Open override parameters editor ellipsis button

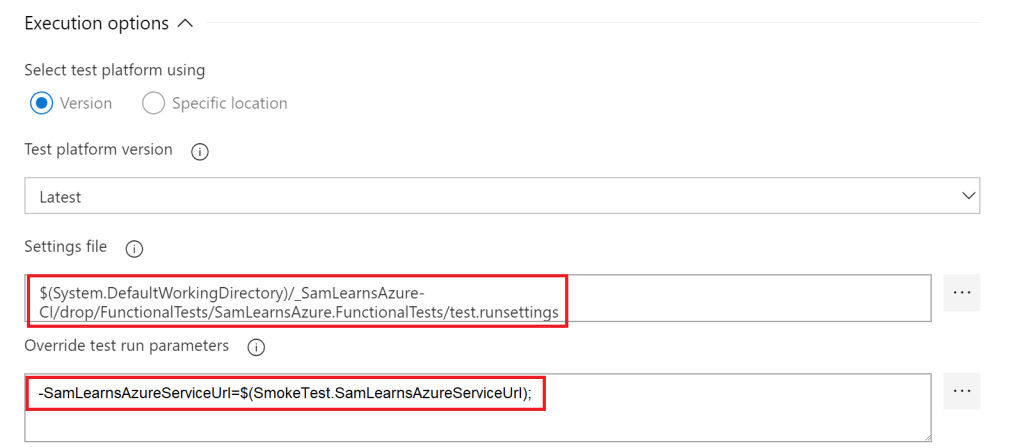(x=962, y=392)
